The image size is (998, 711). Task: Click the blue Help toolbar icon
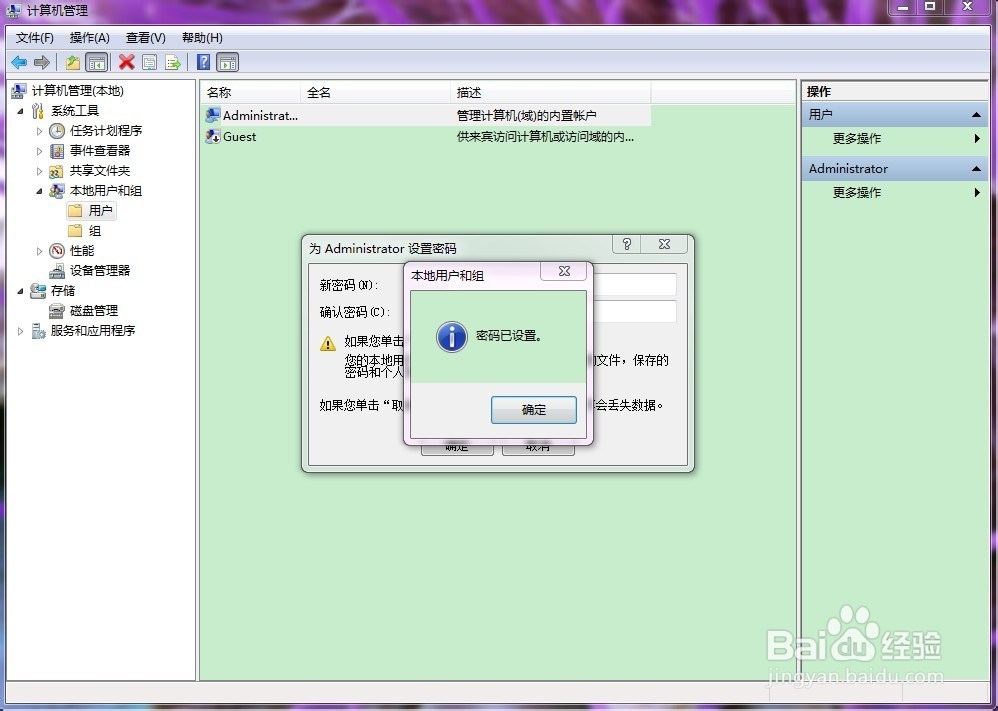pyautogui.click(x=204, y=62)
